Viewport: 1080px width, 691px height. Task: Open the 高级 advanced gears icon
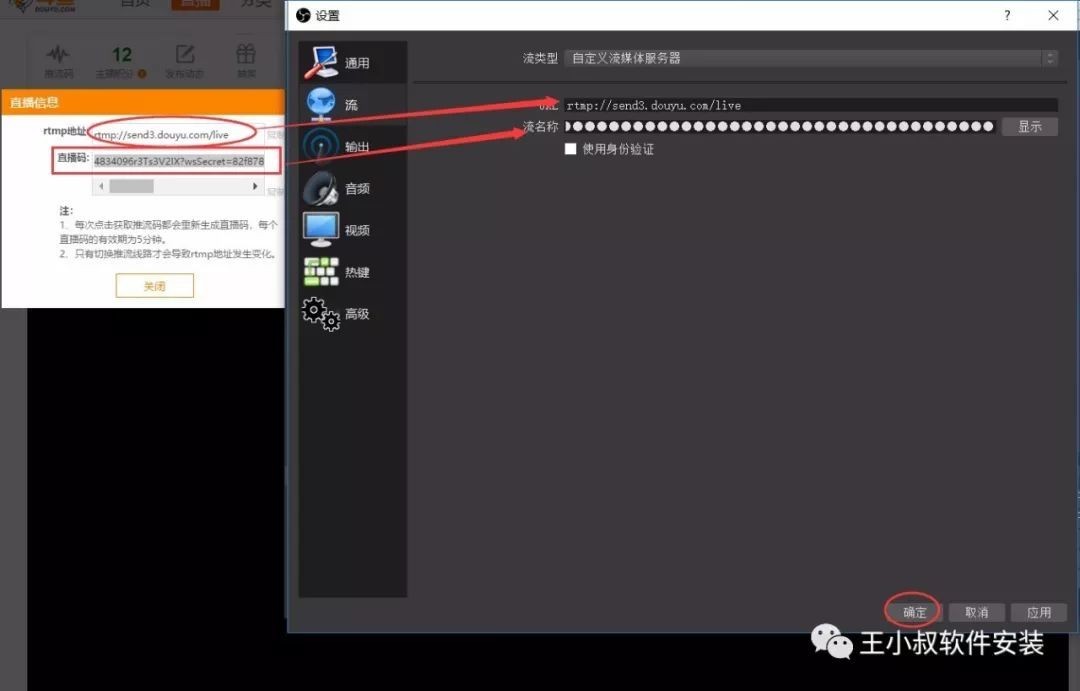click(321, 313)
